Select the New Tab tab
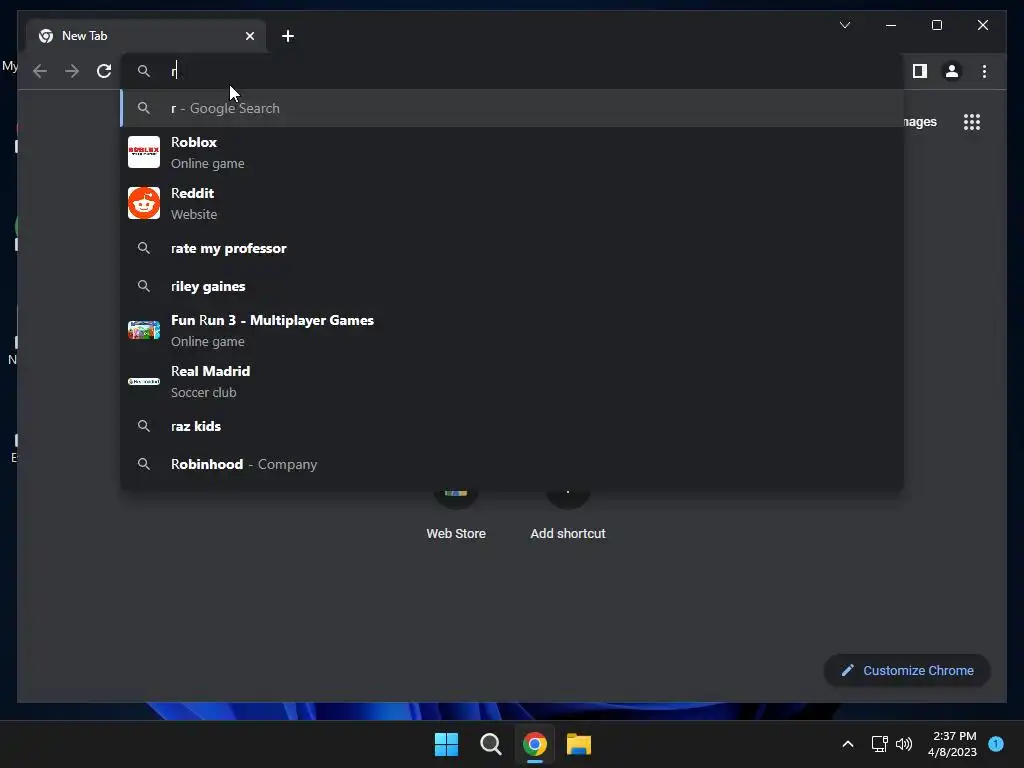The width and height of the screenshot is (1024, 768). [146, 36]
